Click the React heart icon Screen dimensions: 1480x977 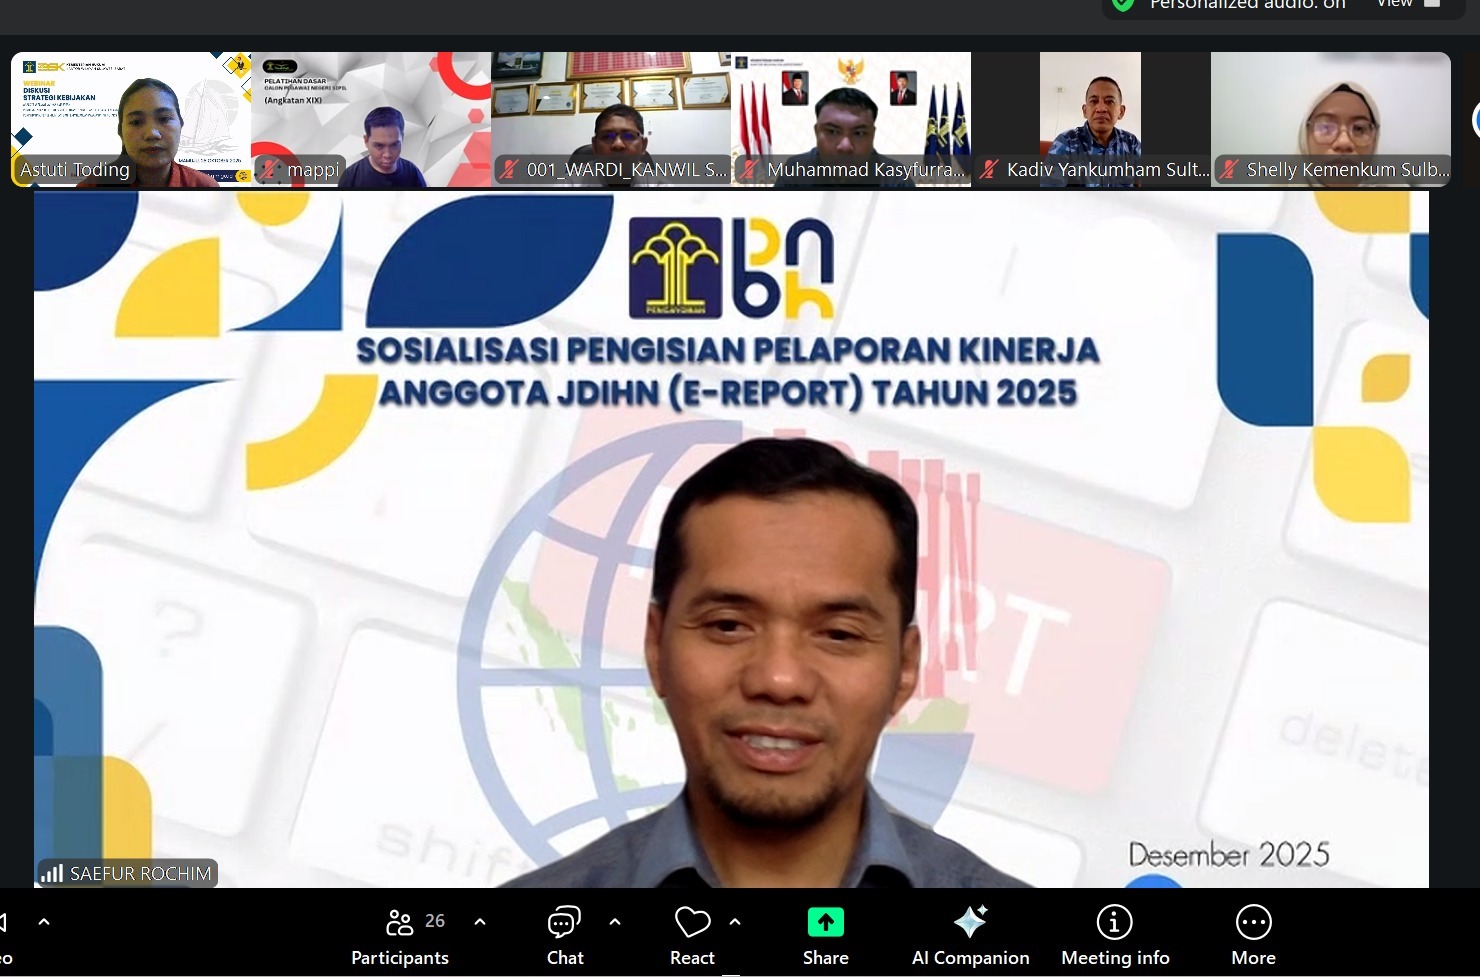692,922
